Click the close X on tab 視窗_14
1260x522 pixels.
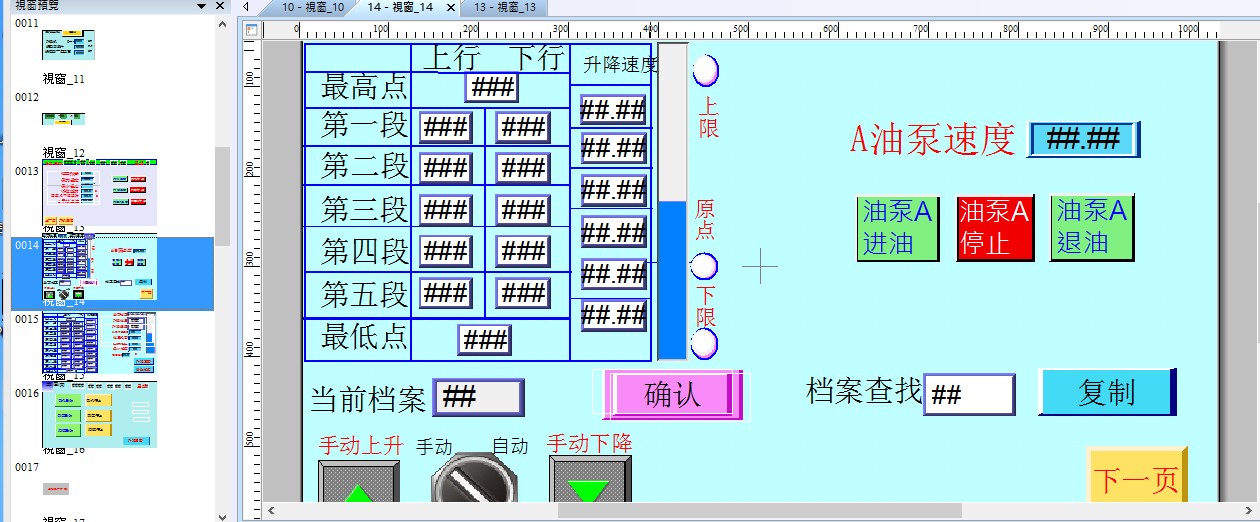pyautogui.click(x=450, y=7)
